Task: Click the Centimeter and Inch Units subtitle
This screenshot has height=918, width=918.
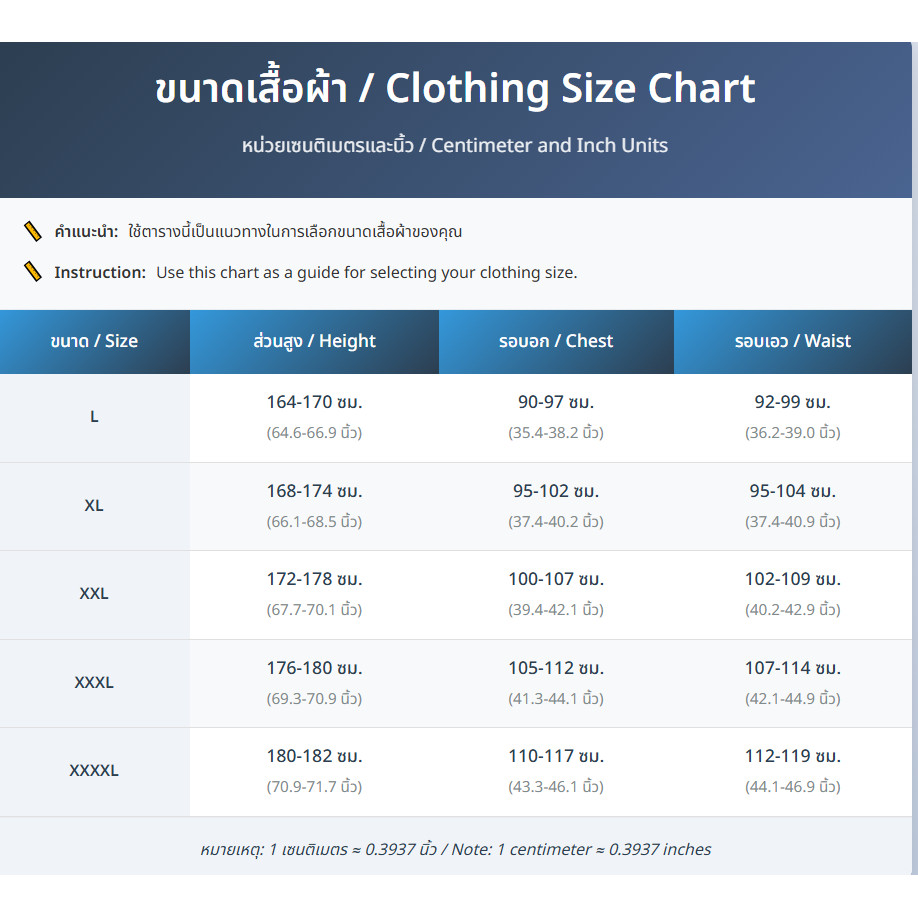Action: 456,145
